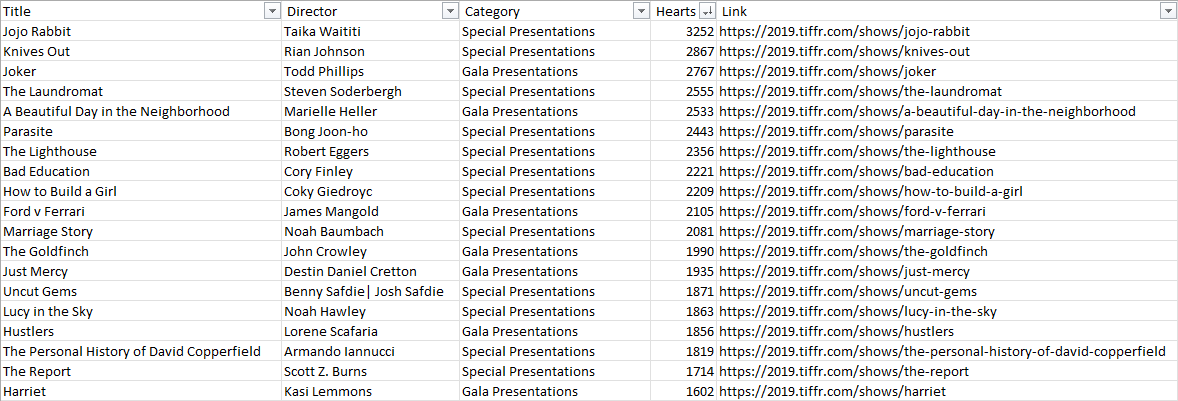
Task: Open the Category column filter dropdown
Action: click(x=641, y=11)
